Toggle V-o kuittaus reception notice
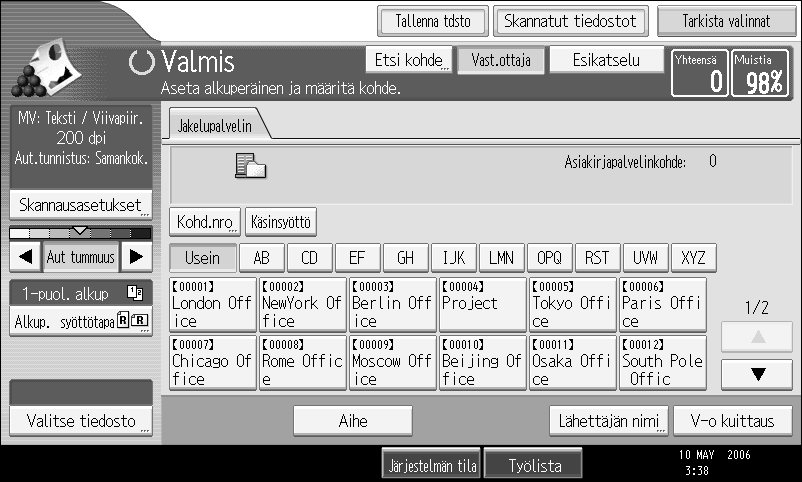The height and width of the screenshot is (482, 802). pyautogui.click(x=732, y=421)
